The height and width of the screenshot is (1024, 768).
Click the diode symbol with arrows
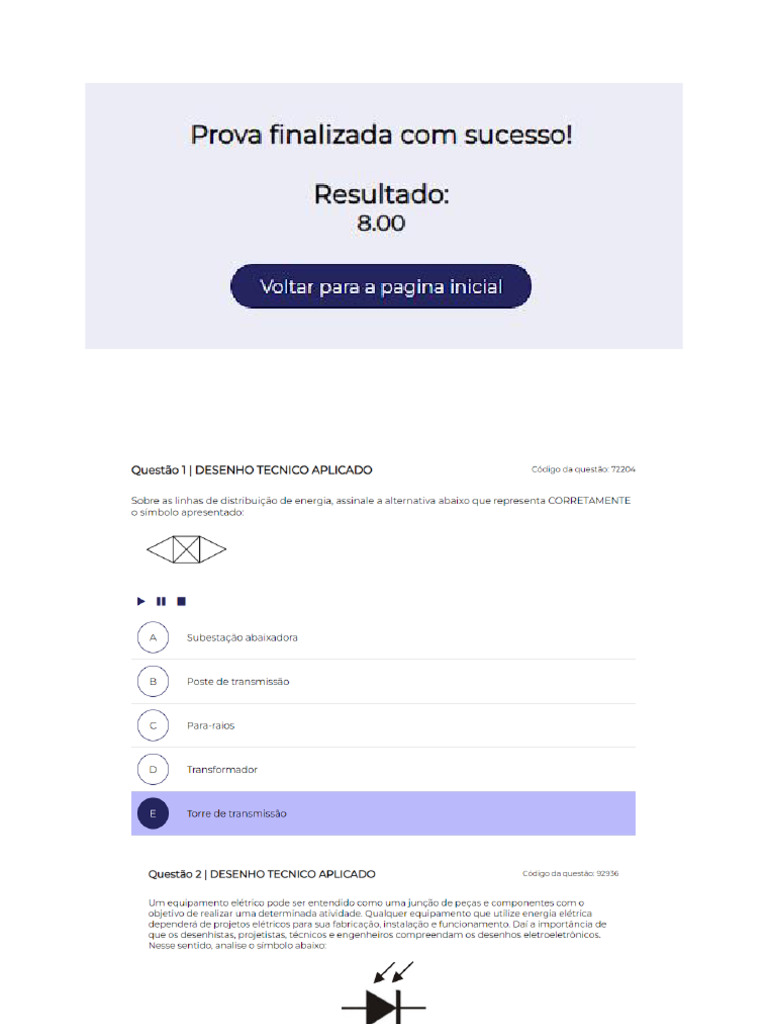click(383, 998)
